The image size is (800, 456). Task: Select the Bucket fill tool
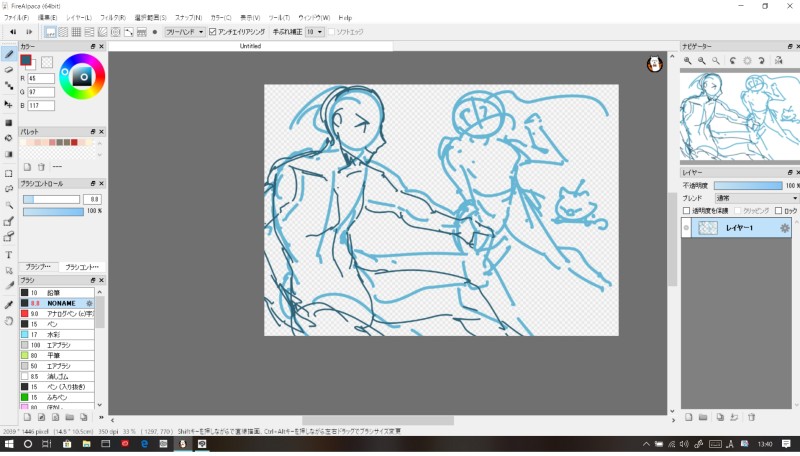coord(9,138)
